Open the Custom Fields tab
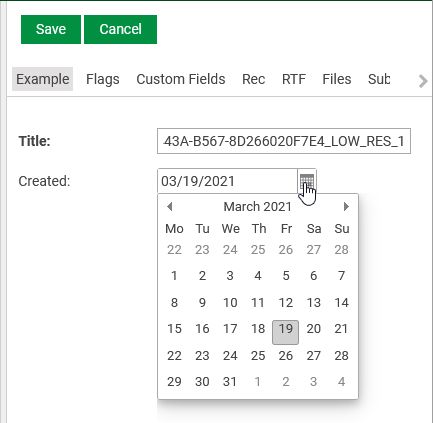Image resolution: width=433 pixels, height=423 pixels. (181, 79)
